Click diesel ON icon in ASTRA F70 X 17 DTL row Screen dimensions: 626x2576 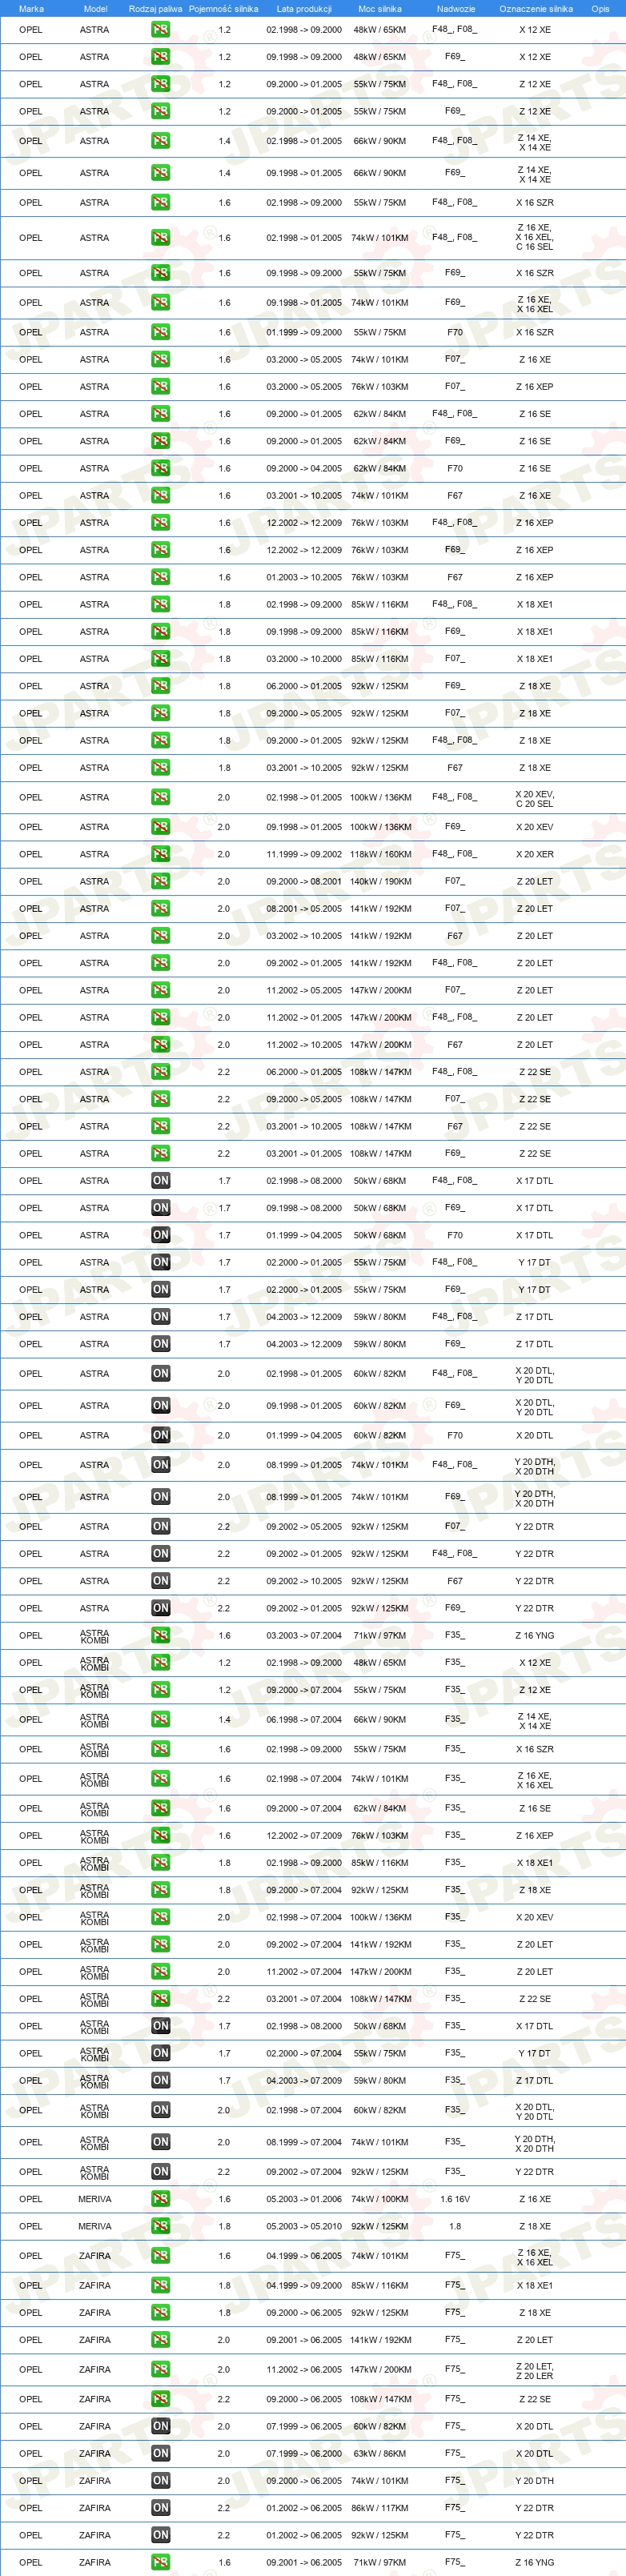click(x=160, y=1235)
